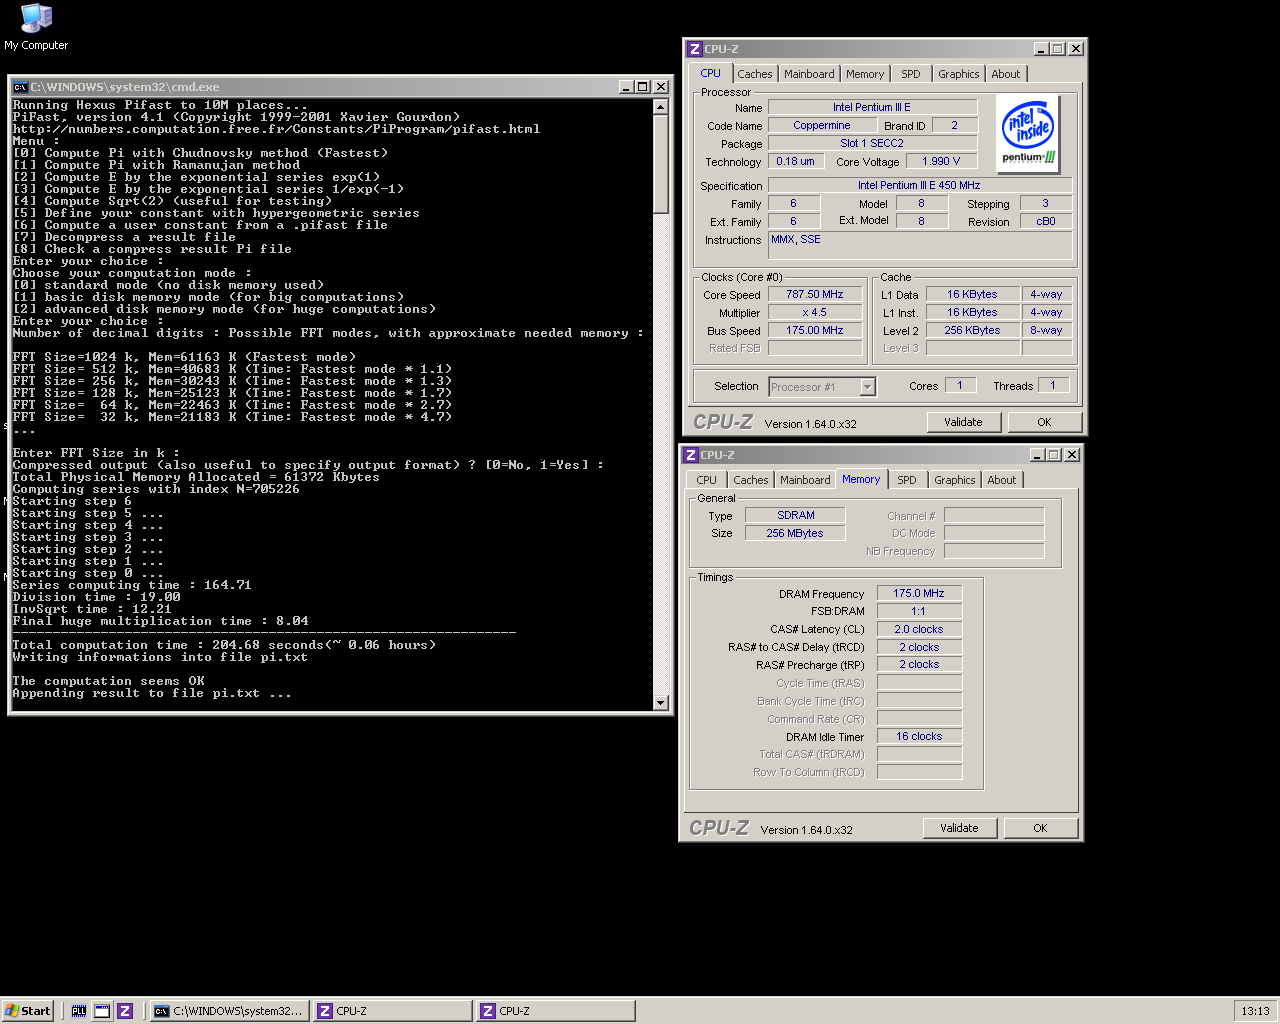The width and height of the screenshot is (1280, 1024).
Task: Click PuTTY quick launch icon in taskbar
Action: click(79, 1011)
